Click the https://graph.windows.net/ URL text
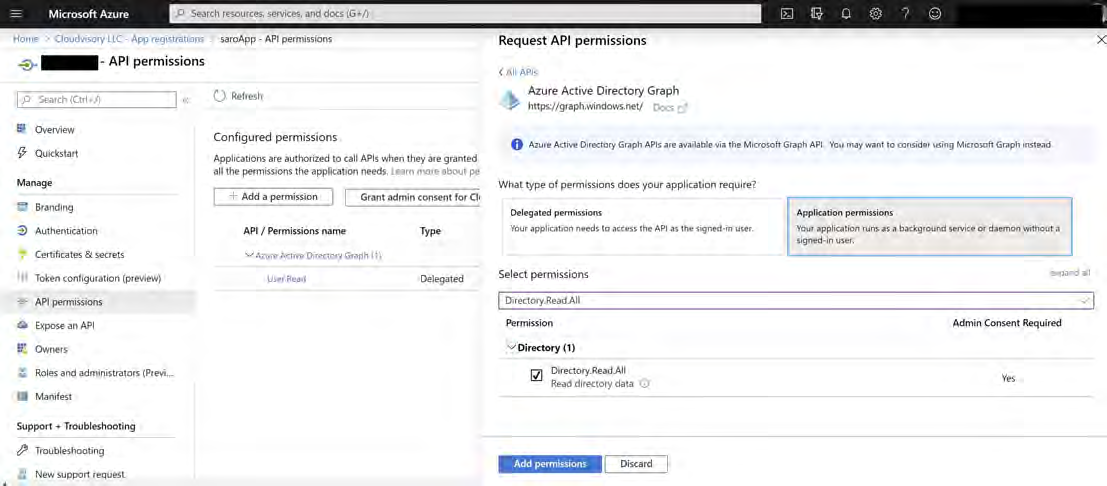This screenshot has height=486, width=1107. (x=585, y=106)
